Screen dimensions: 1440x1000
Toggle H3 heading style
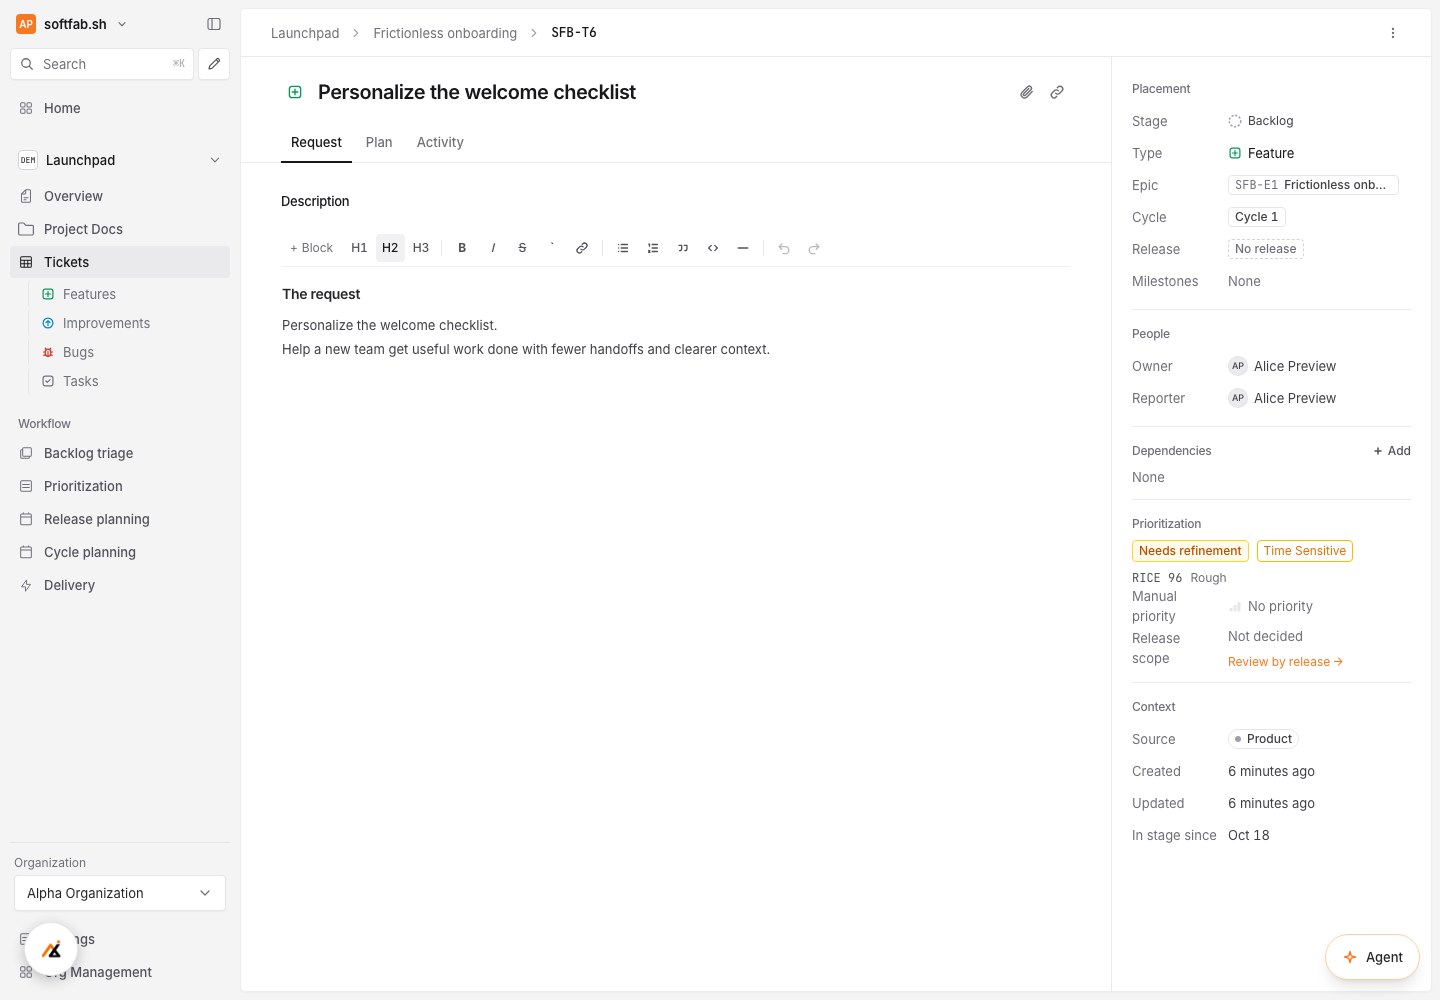pyautogui.click(x=421, y=248)
